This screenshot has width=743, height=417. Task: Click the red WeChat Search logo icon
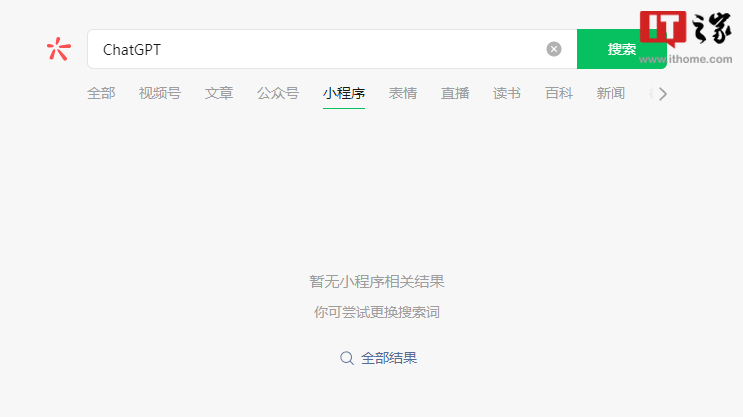59,49
